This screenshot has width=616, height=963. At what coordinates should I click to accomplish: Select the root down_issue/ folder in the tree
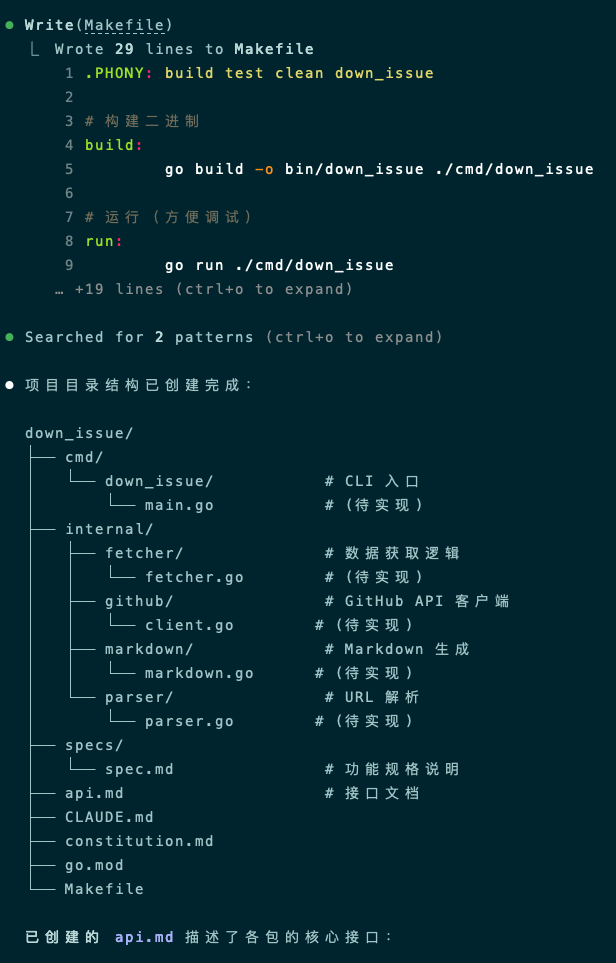(x=79, y=433)
